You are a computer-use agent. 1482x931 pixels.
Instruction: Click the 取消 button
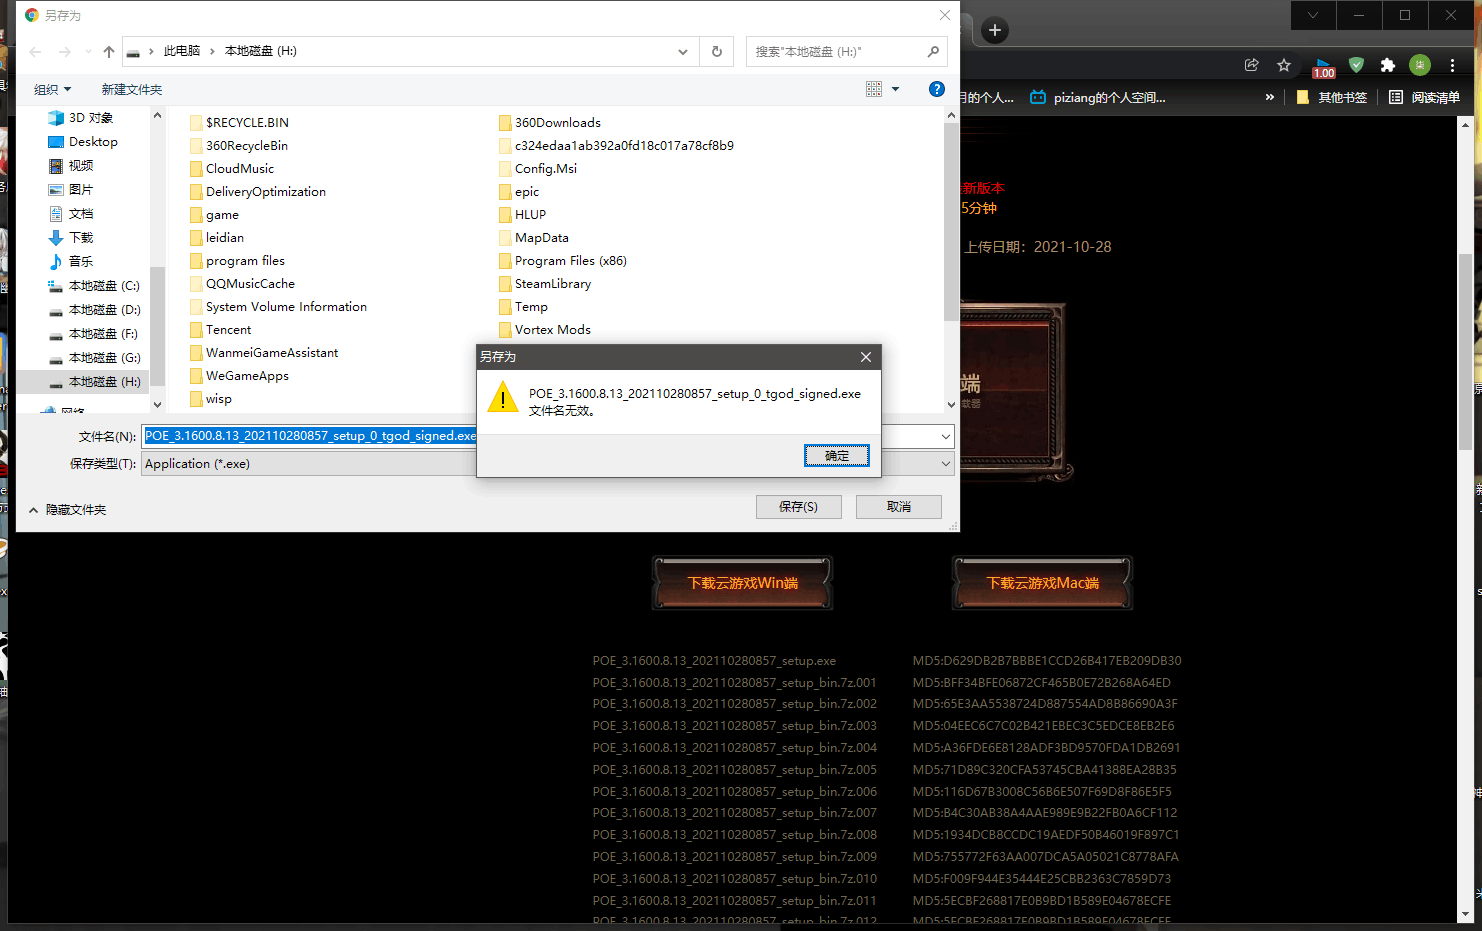pos(898,507)
